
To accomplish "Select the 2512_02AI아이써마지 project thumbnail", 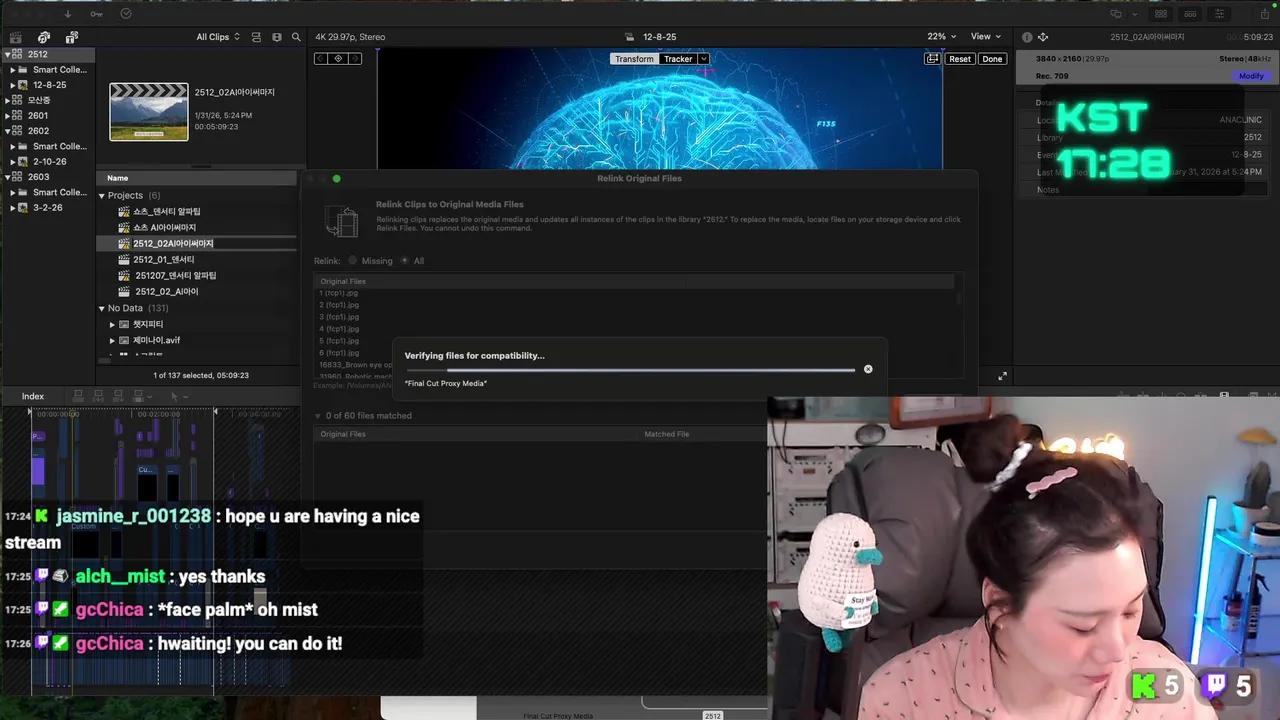I will (149, 112).
